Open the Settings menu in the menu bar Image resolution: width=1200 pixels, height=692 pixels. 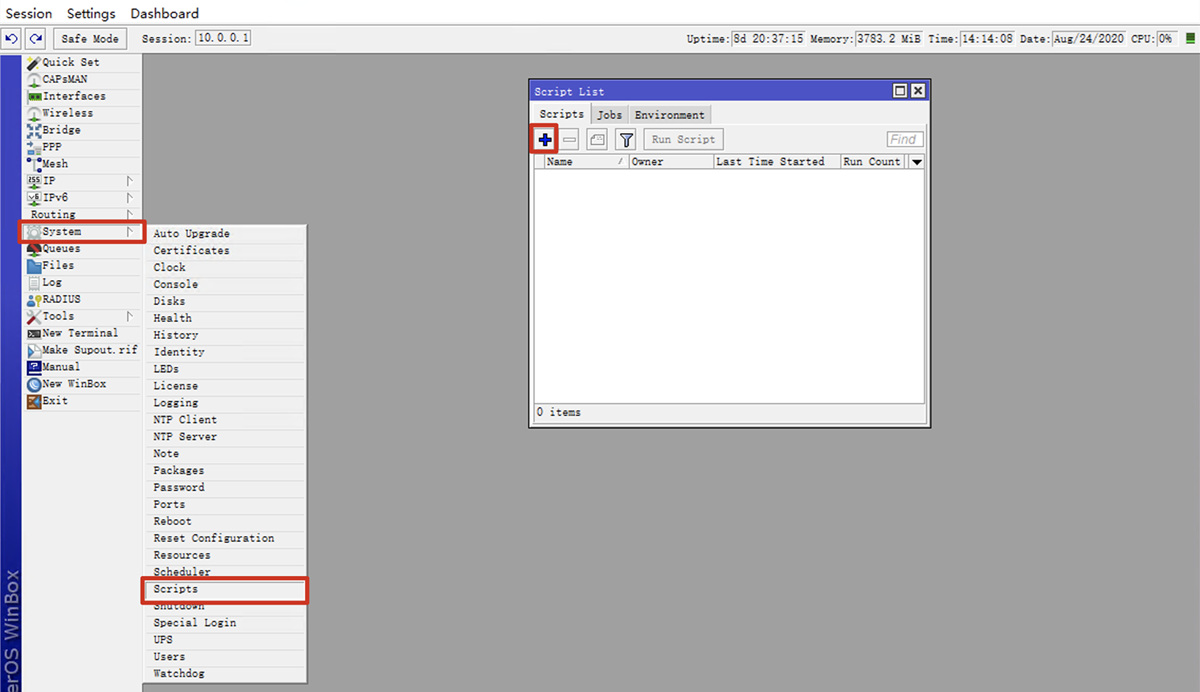(x=91, y=14)
